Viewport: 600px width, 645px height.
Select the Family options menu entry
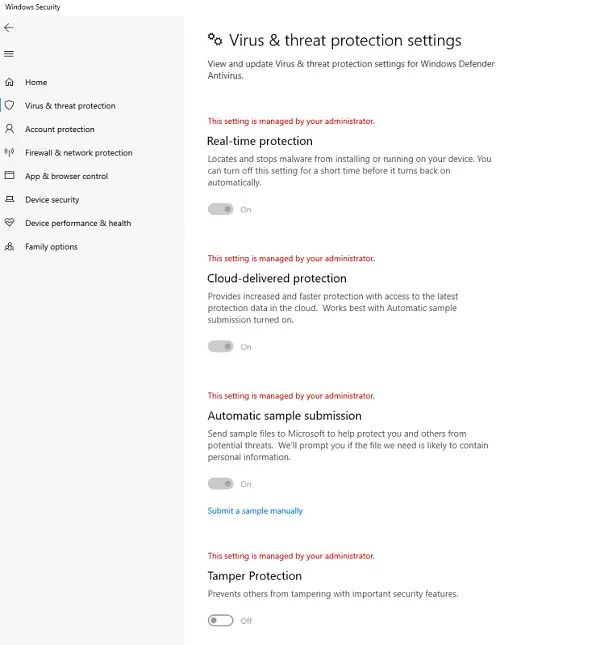click(51, 246)
